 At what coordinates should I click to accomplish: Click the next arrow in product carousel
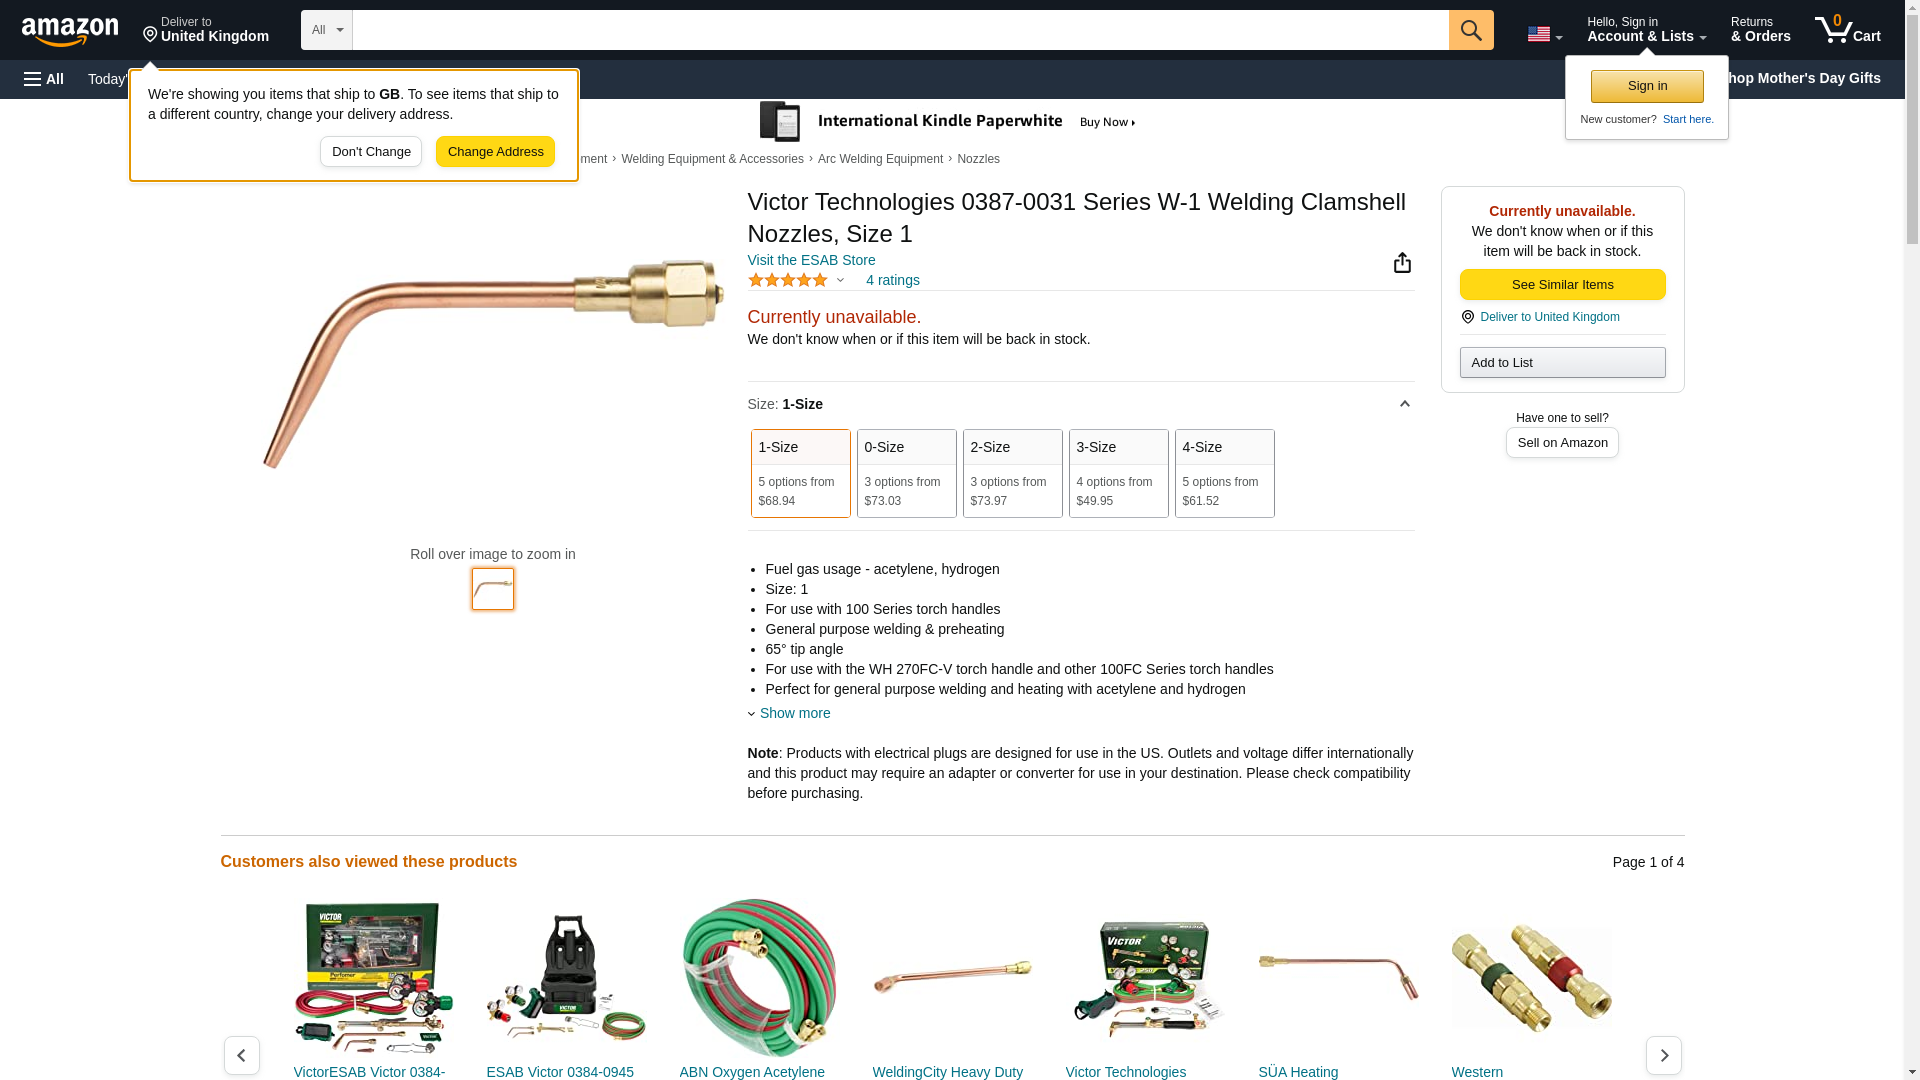point(1664,1055)
